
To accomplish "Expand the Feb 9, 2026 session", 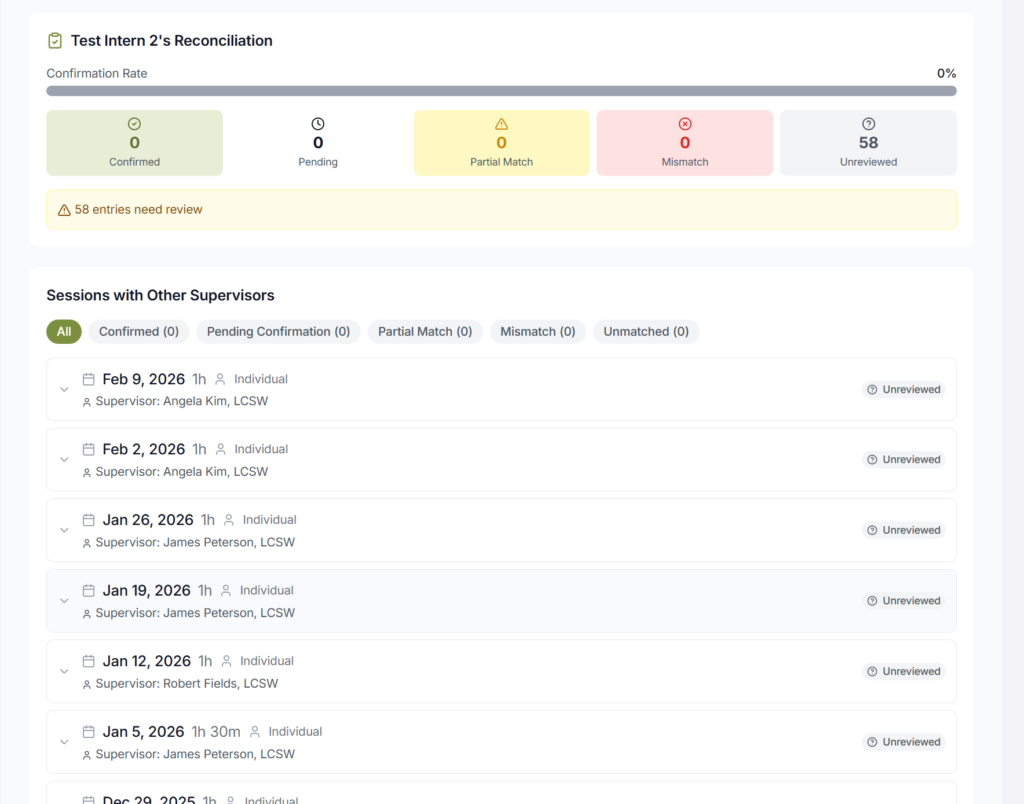I will [x=64, y=390].
